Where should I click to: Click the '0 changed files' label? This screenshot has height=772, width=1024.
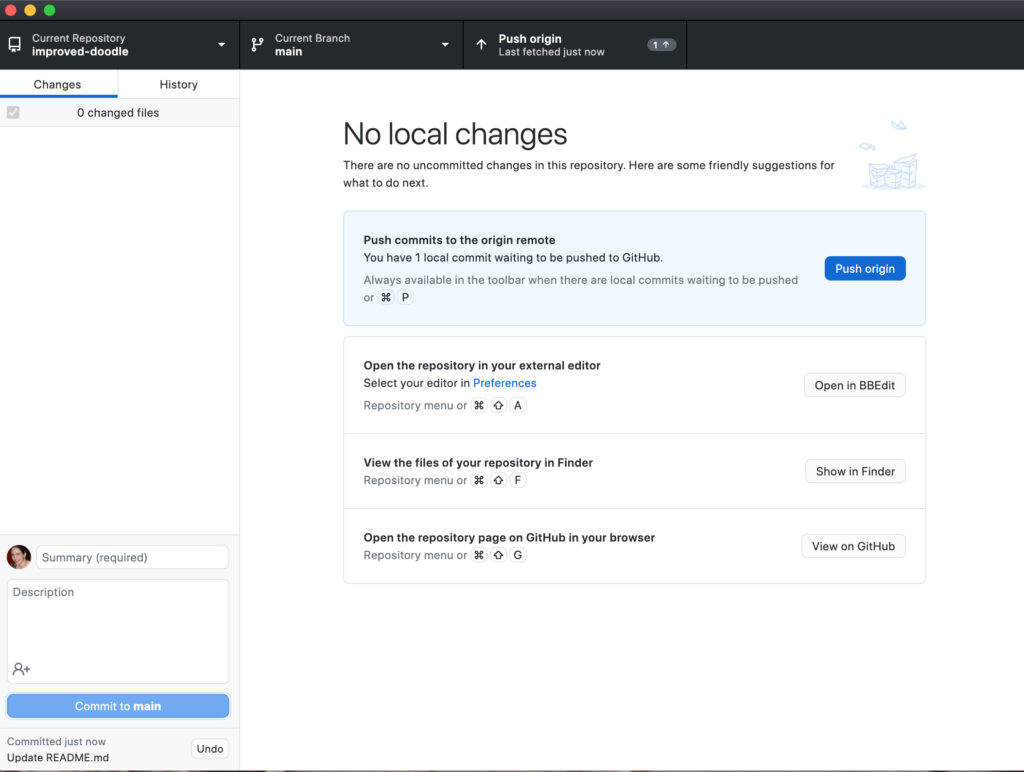click(118, 112)
